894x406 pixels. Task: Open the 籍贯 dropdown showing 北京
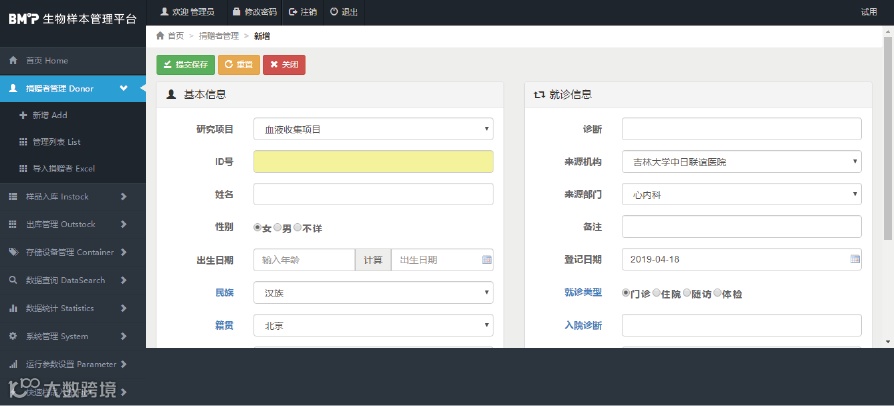(x=373, y=326)
